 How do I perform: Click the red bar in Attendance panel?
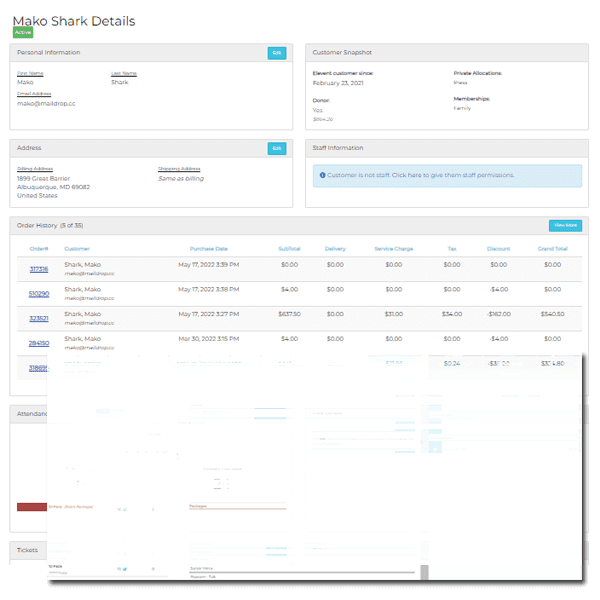[x=32, y=507]
